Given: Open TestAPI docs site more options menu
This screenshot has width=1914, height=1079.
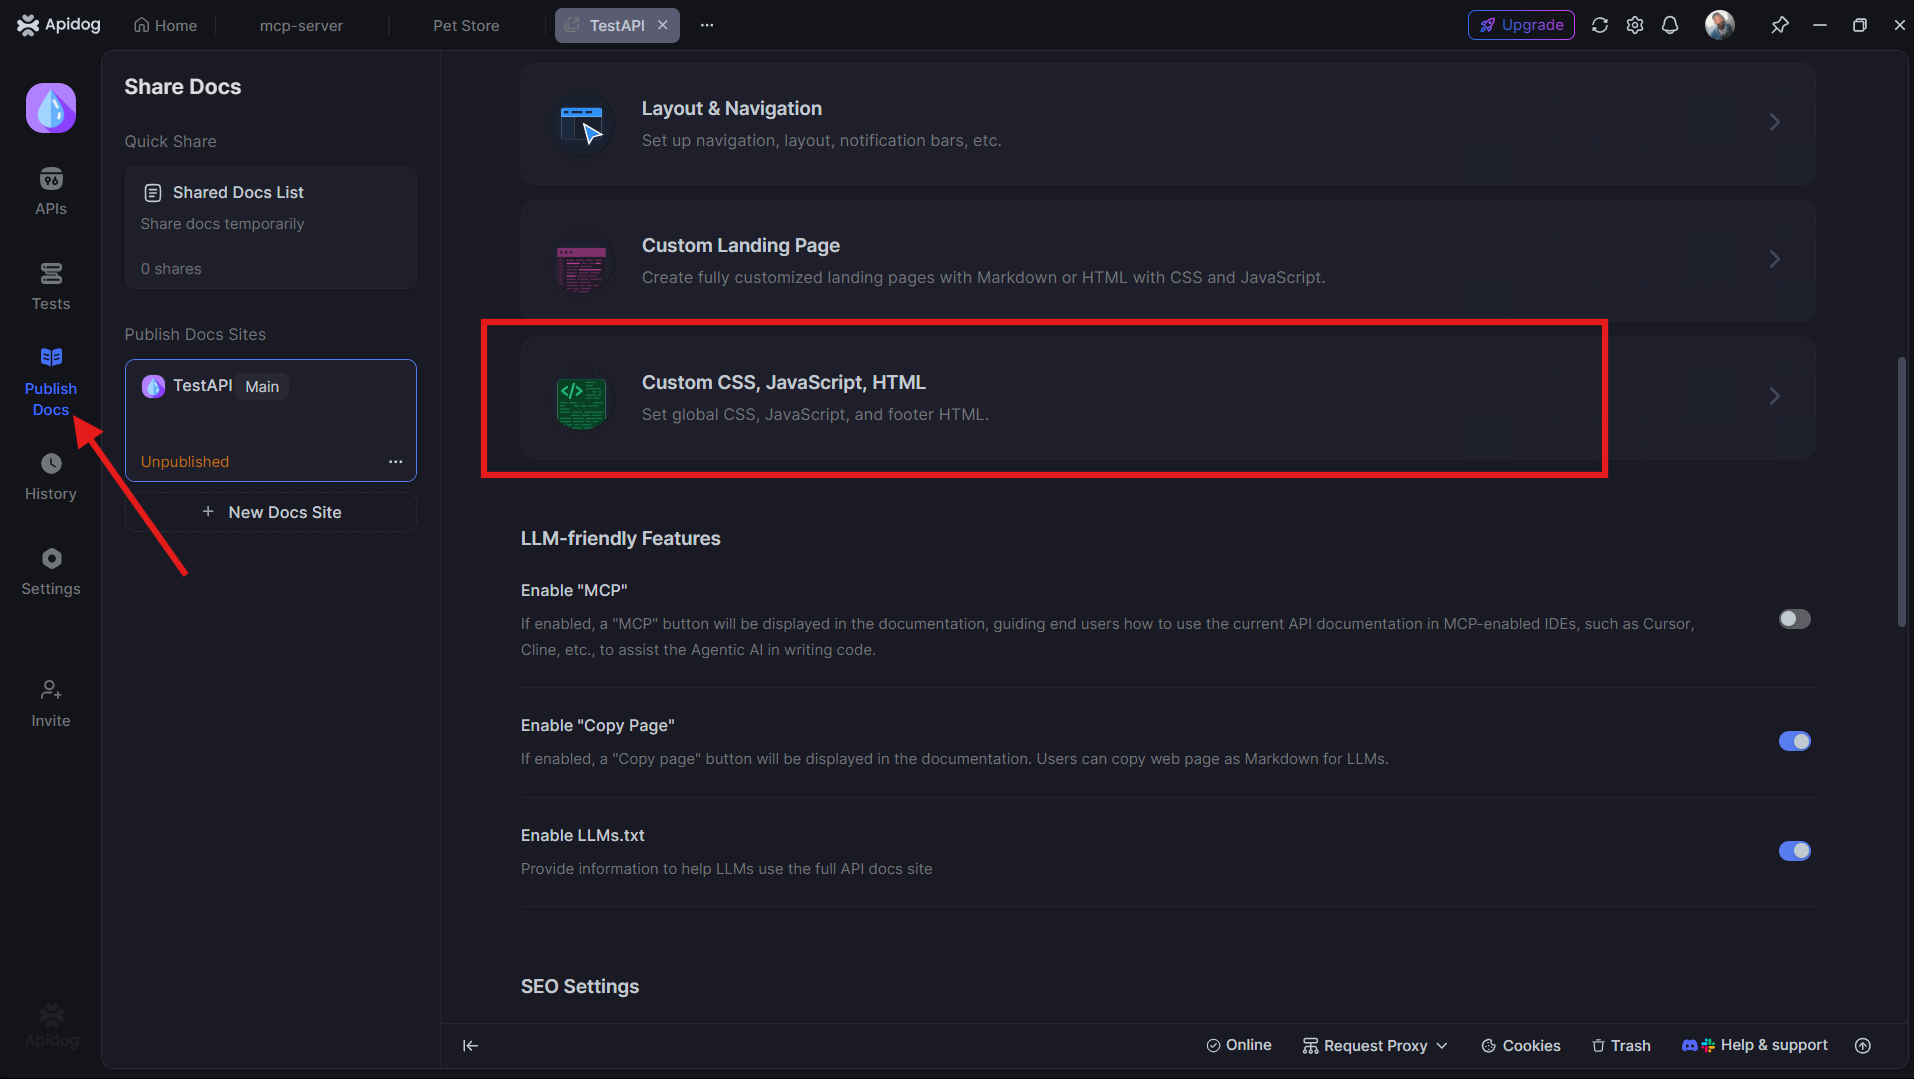Looking at the screenshot, I should pyautogui.click(x=396, y=462).
